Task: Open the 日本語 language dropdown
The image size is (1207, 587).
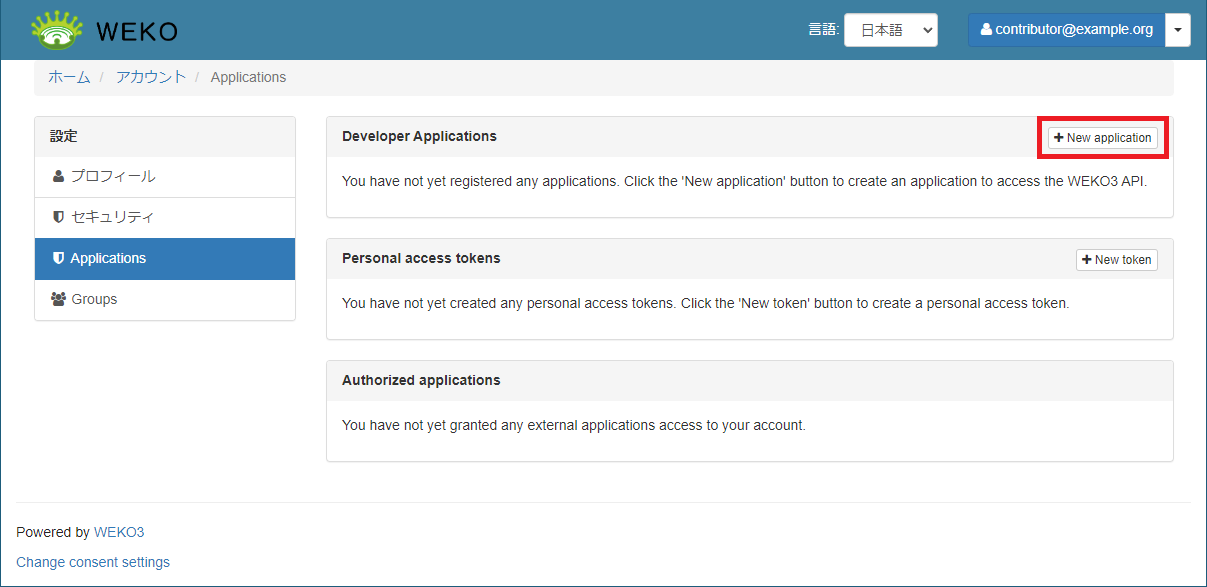Action: (890, 30)
